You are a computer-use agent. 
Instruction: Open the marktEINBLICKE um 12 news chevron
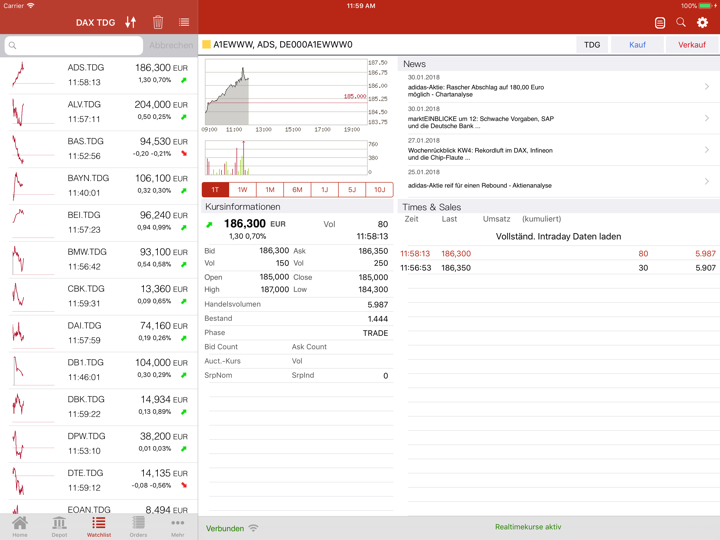707,118
